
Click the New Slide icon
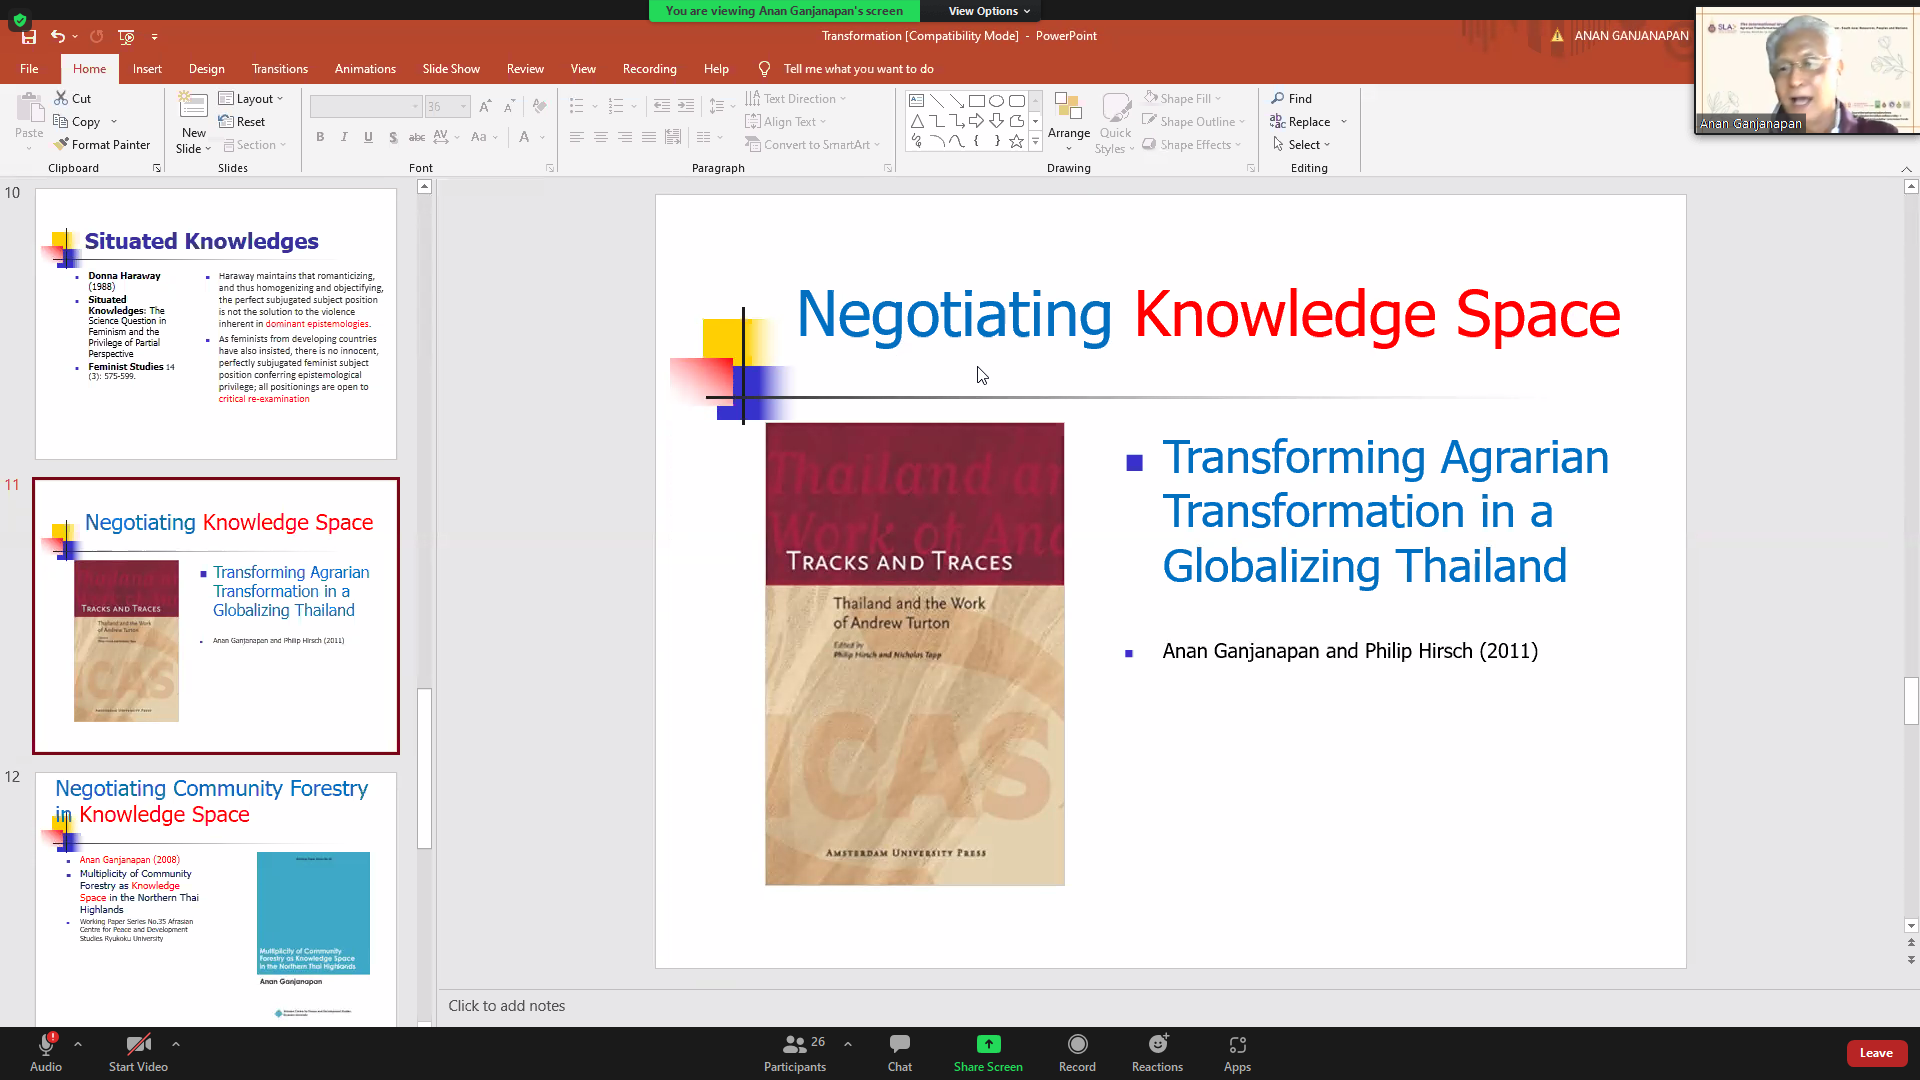click(x=193, y=108)
